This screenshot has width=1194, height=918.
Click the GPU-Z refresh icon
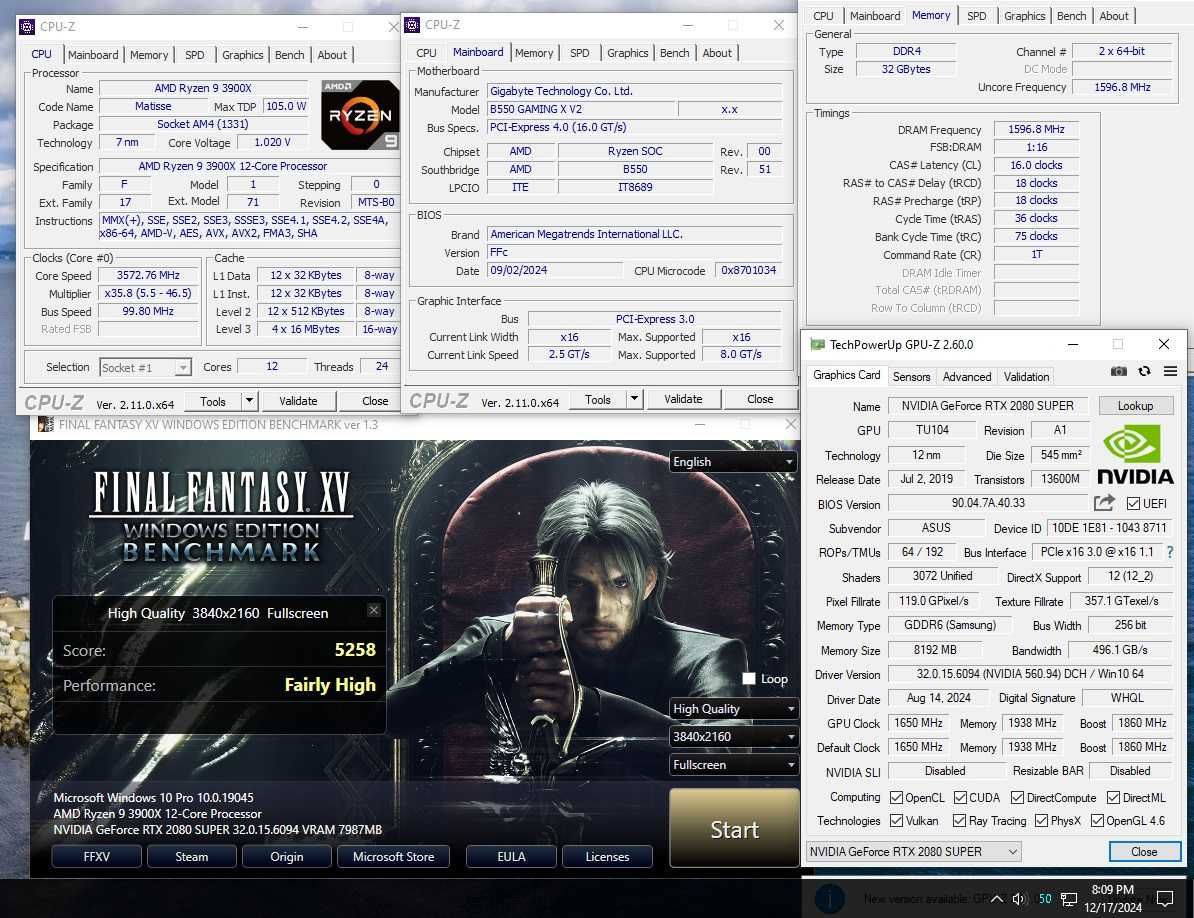[x=1145, y=371]
